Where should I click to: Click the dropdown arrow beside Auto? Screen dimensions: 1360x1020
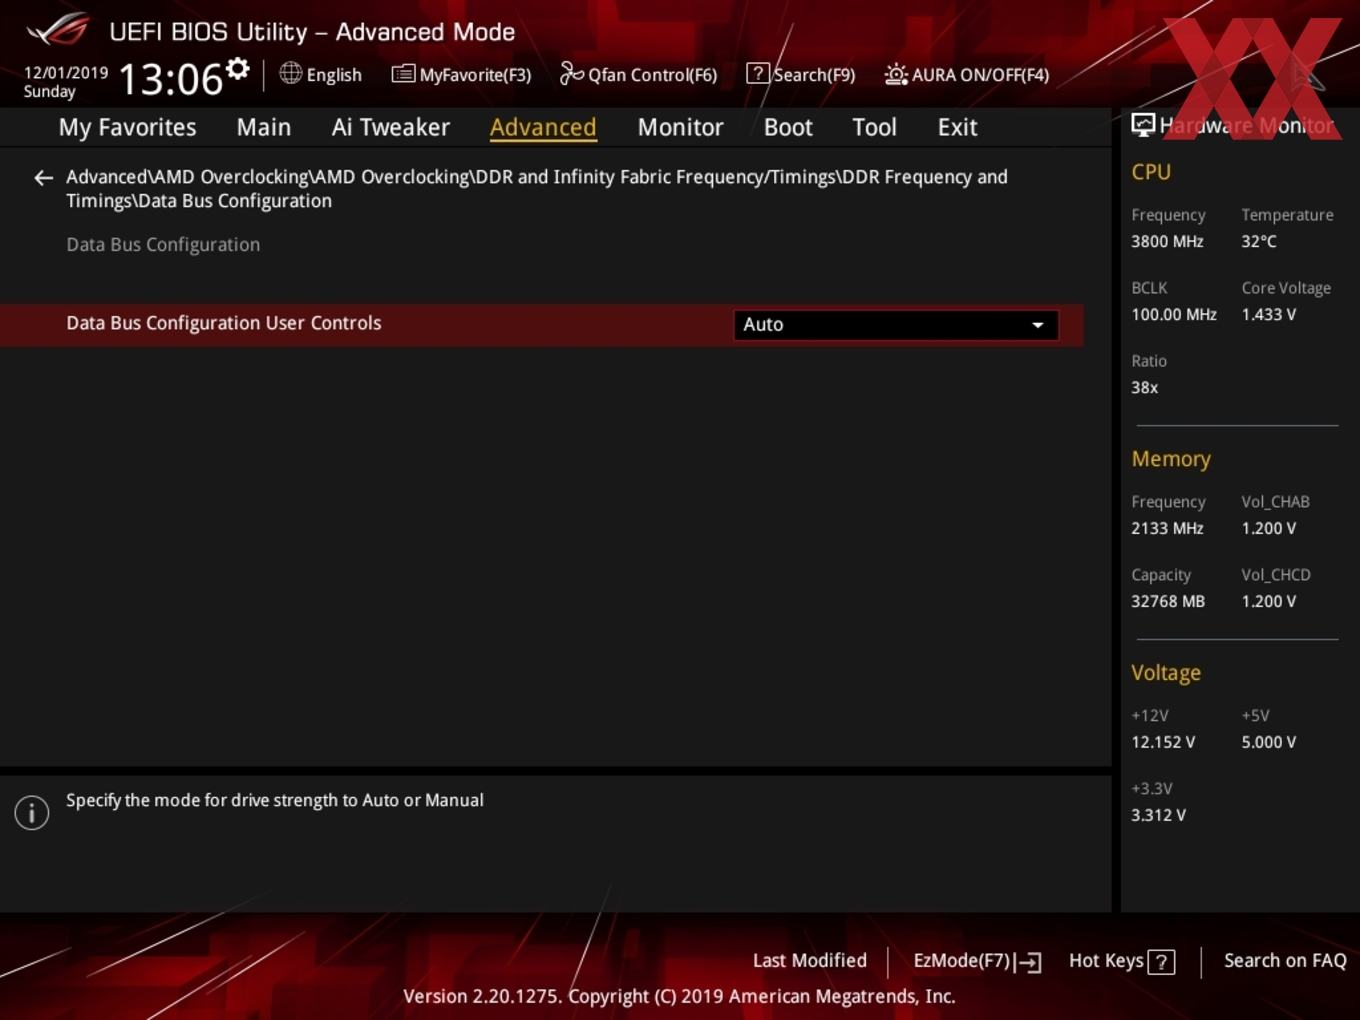(1038, 325)
